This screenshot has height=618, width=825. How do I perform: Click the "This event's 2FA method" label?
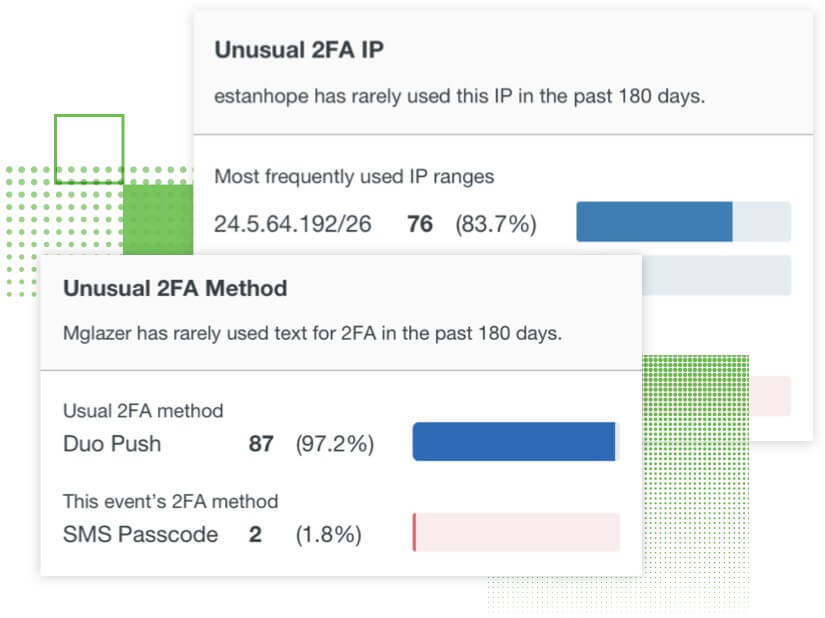click(x=170, y=501)
